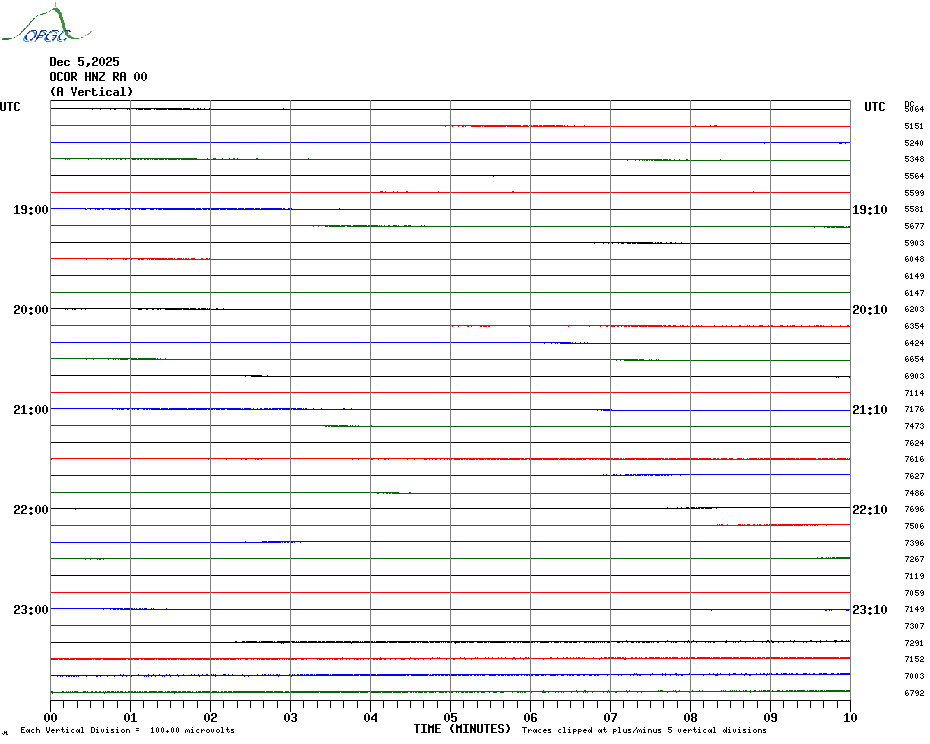The height and width of the screenshot is (744, 930).
Task: Click the Each Vertical Division scale note
Action: pyautogui.click(x=127, y=730)
